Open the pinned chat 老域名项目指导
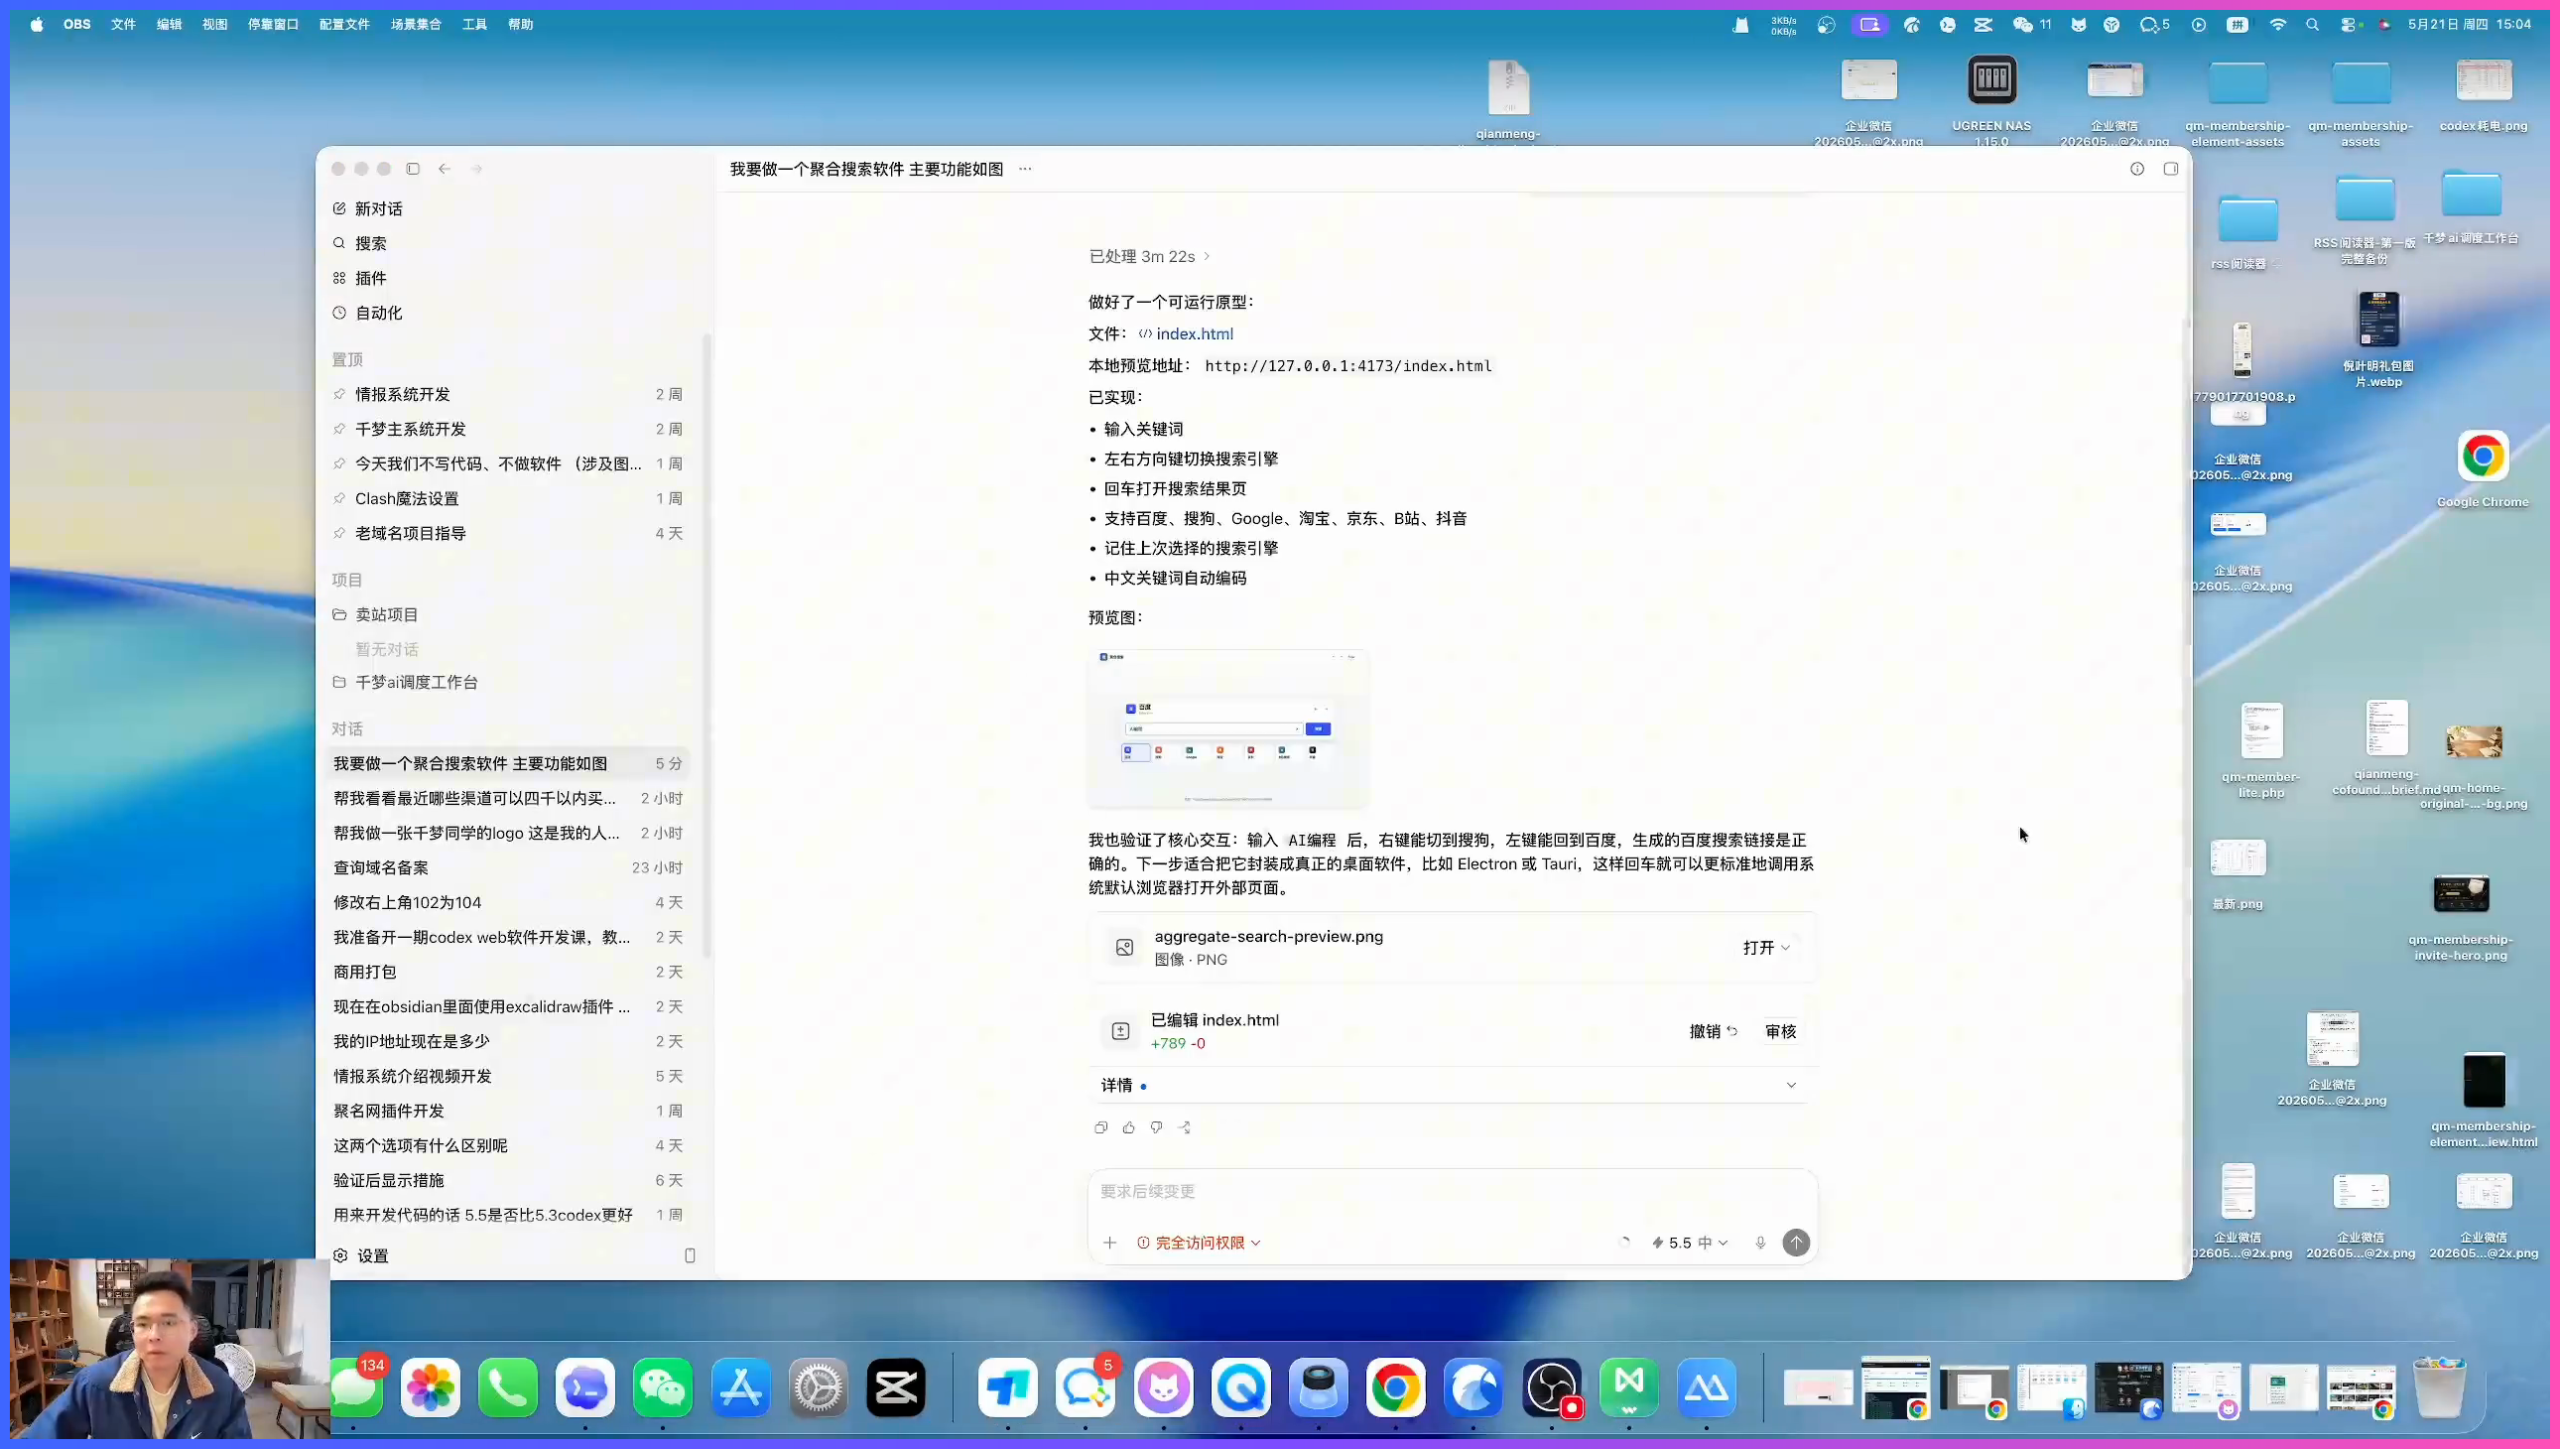Screen dimensions: 2560x1449 point(509,533)
